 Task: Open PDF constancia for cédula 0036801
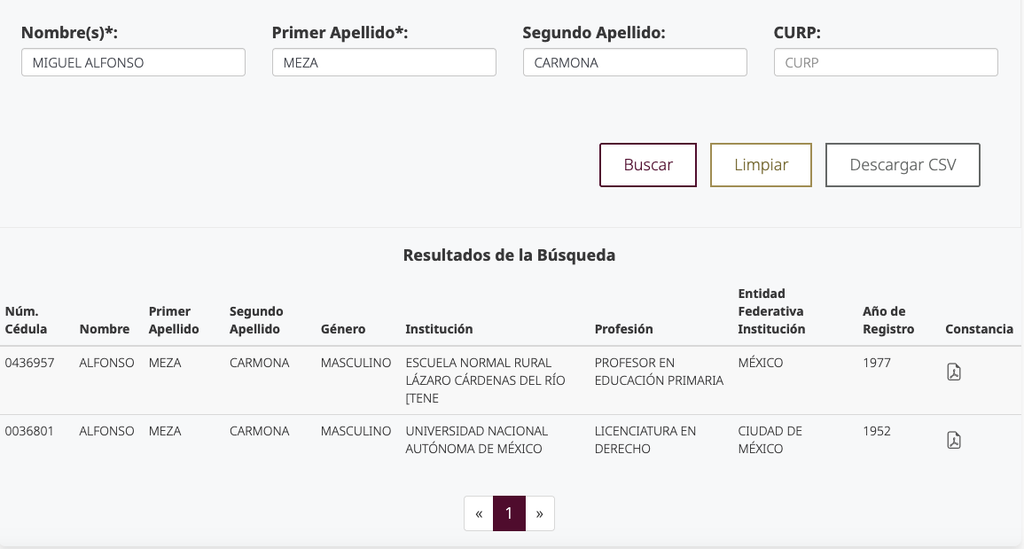[953, 440]
